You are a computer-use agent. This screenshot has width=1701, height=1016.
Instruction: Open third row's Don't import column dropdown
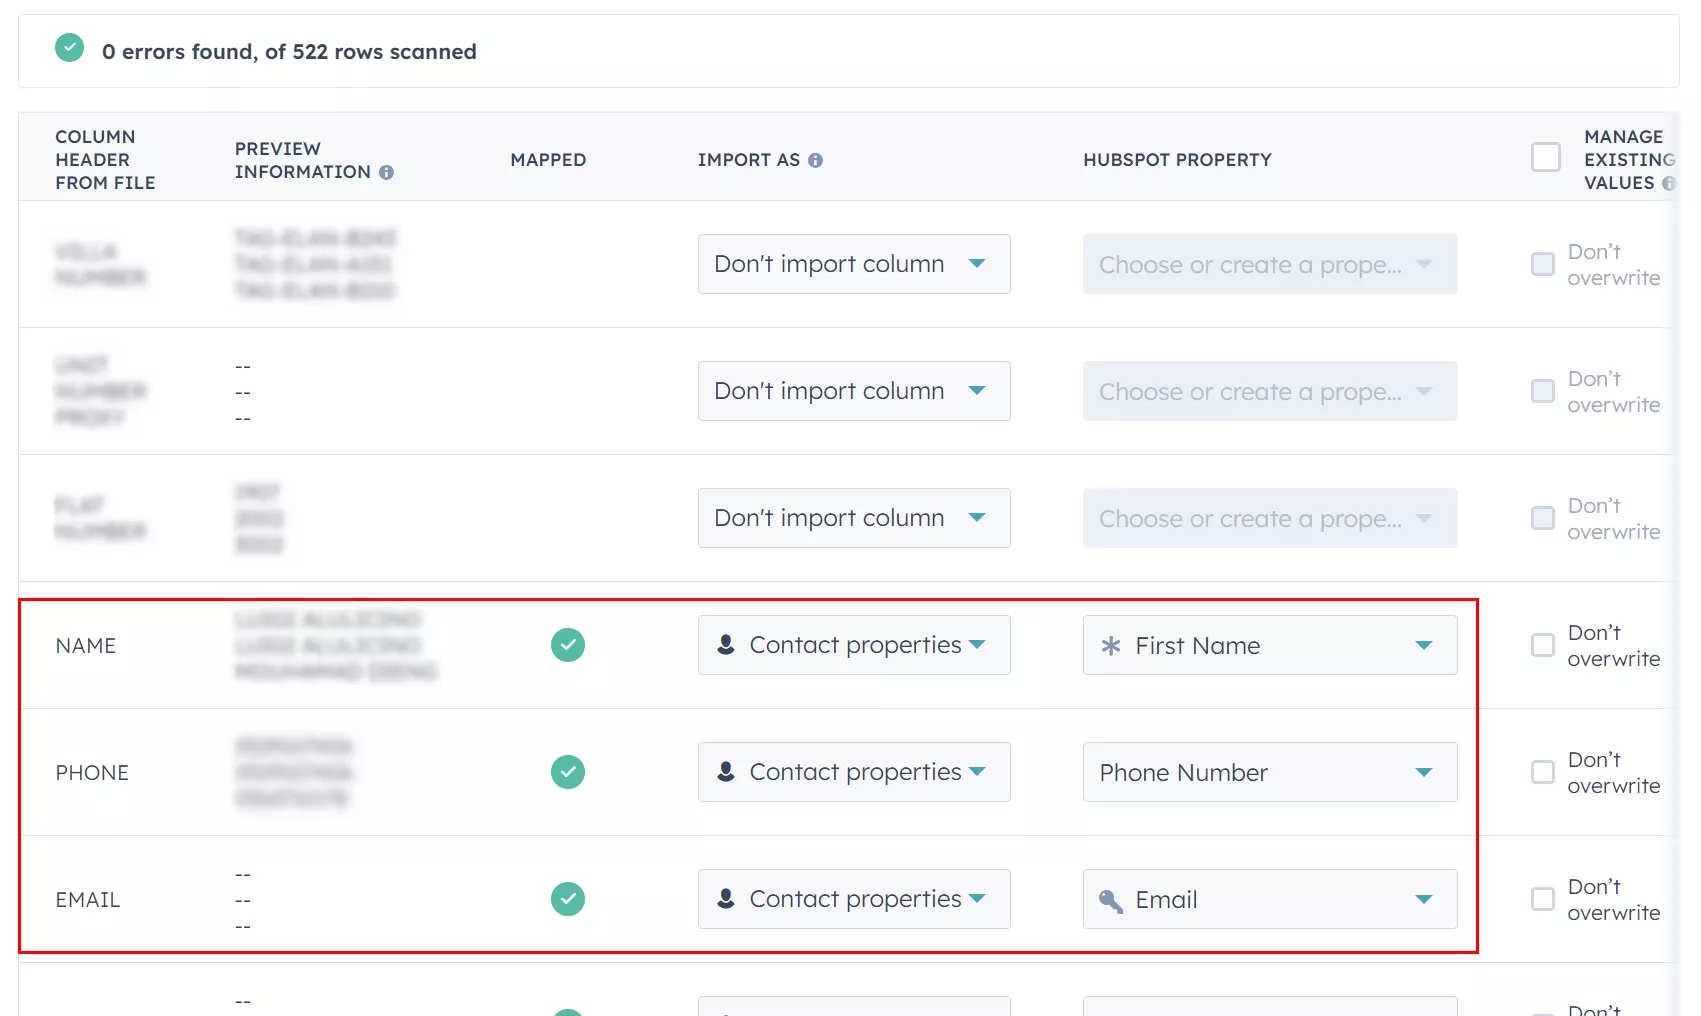click(854, 518)
